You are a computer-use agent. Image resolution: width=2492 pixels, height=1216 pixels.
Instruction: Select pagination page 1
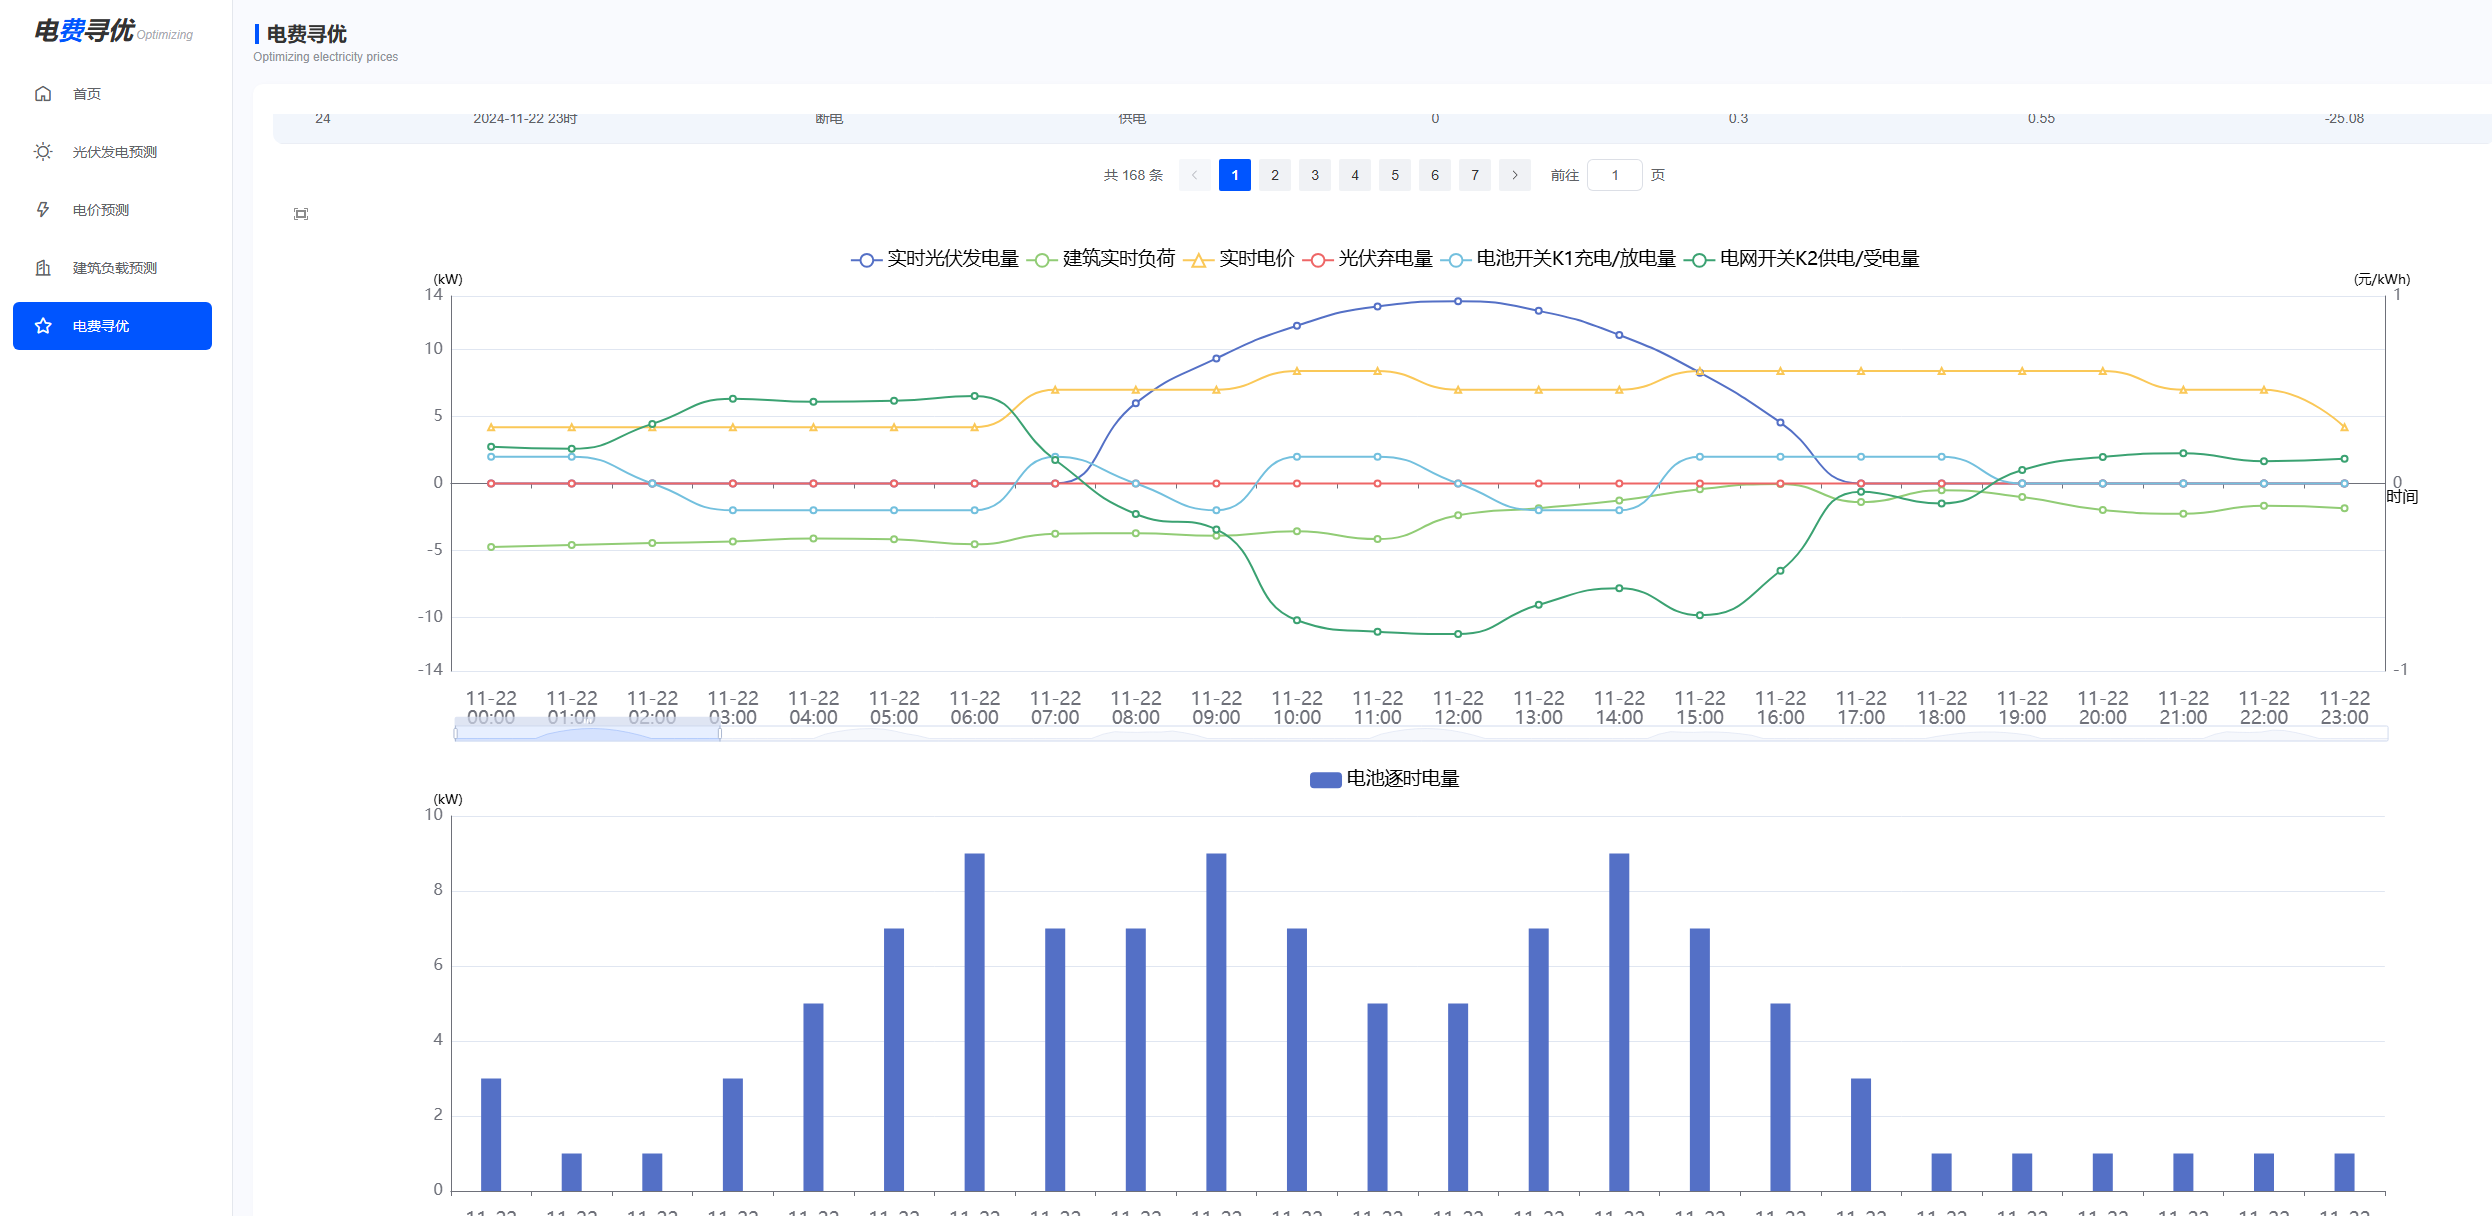click(1235, 175)
